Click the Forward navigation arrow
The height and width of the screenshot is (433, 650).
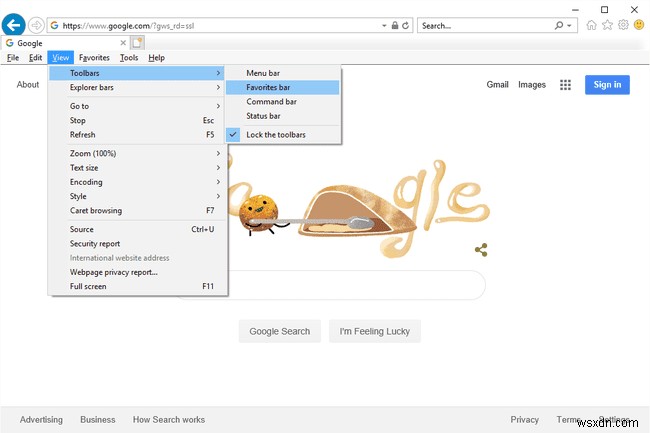tap(36, 26)
